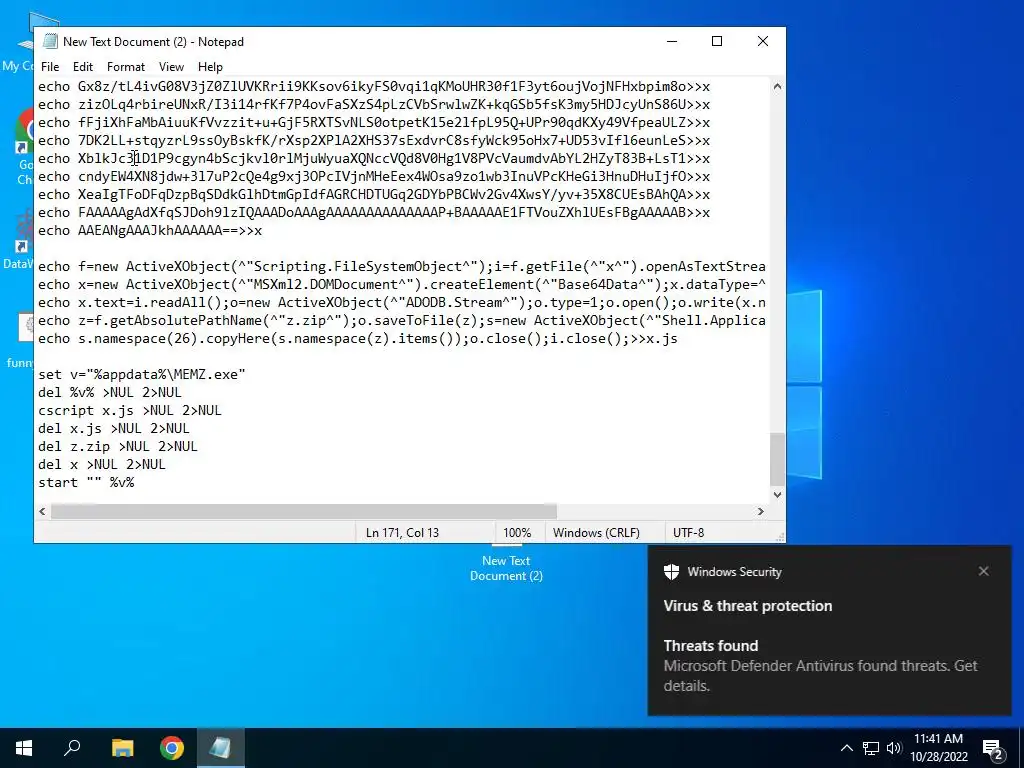1024x768 pixels.
Task: Click the Windows Security shield icon in notification
Action: (671, 572)
